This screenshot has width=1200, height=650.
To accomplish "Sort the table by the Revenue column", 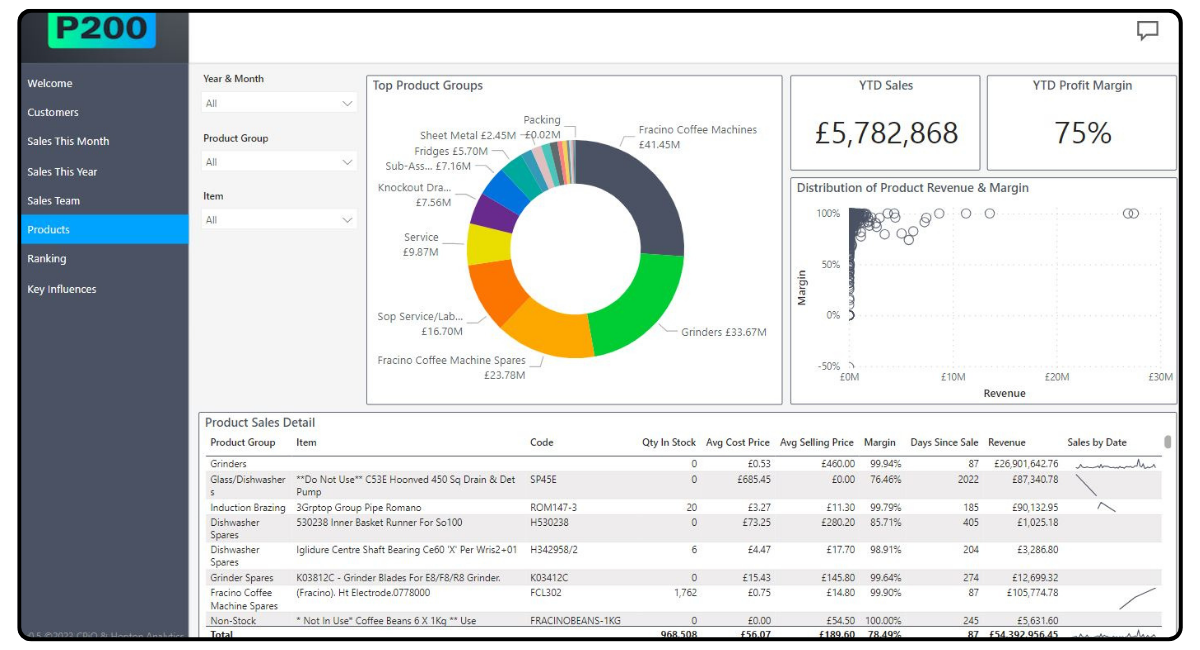I will 1008,442.
